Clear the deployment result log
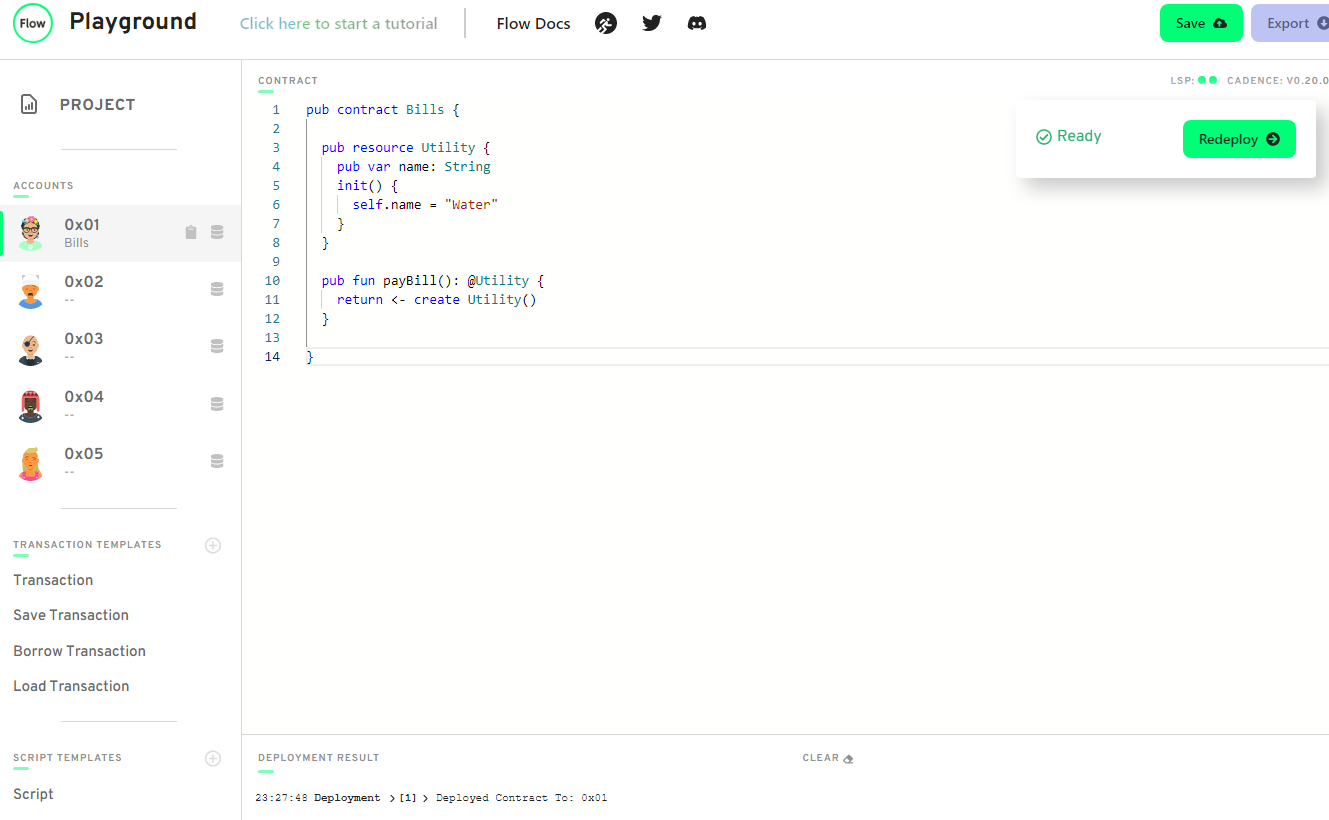The width and height of the screenshot is (1329, 820). (x=827, y=758)
